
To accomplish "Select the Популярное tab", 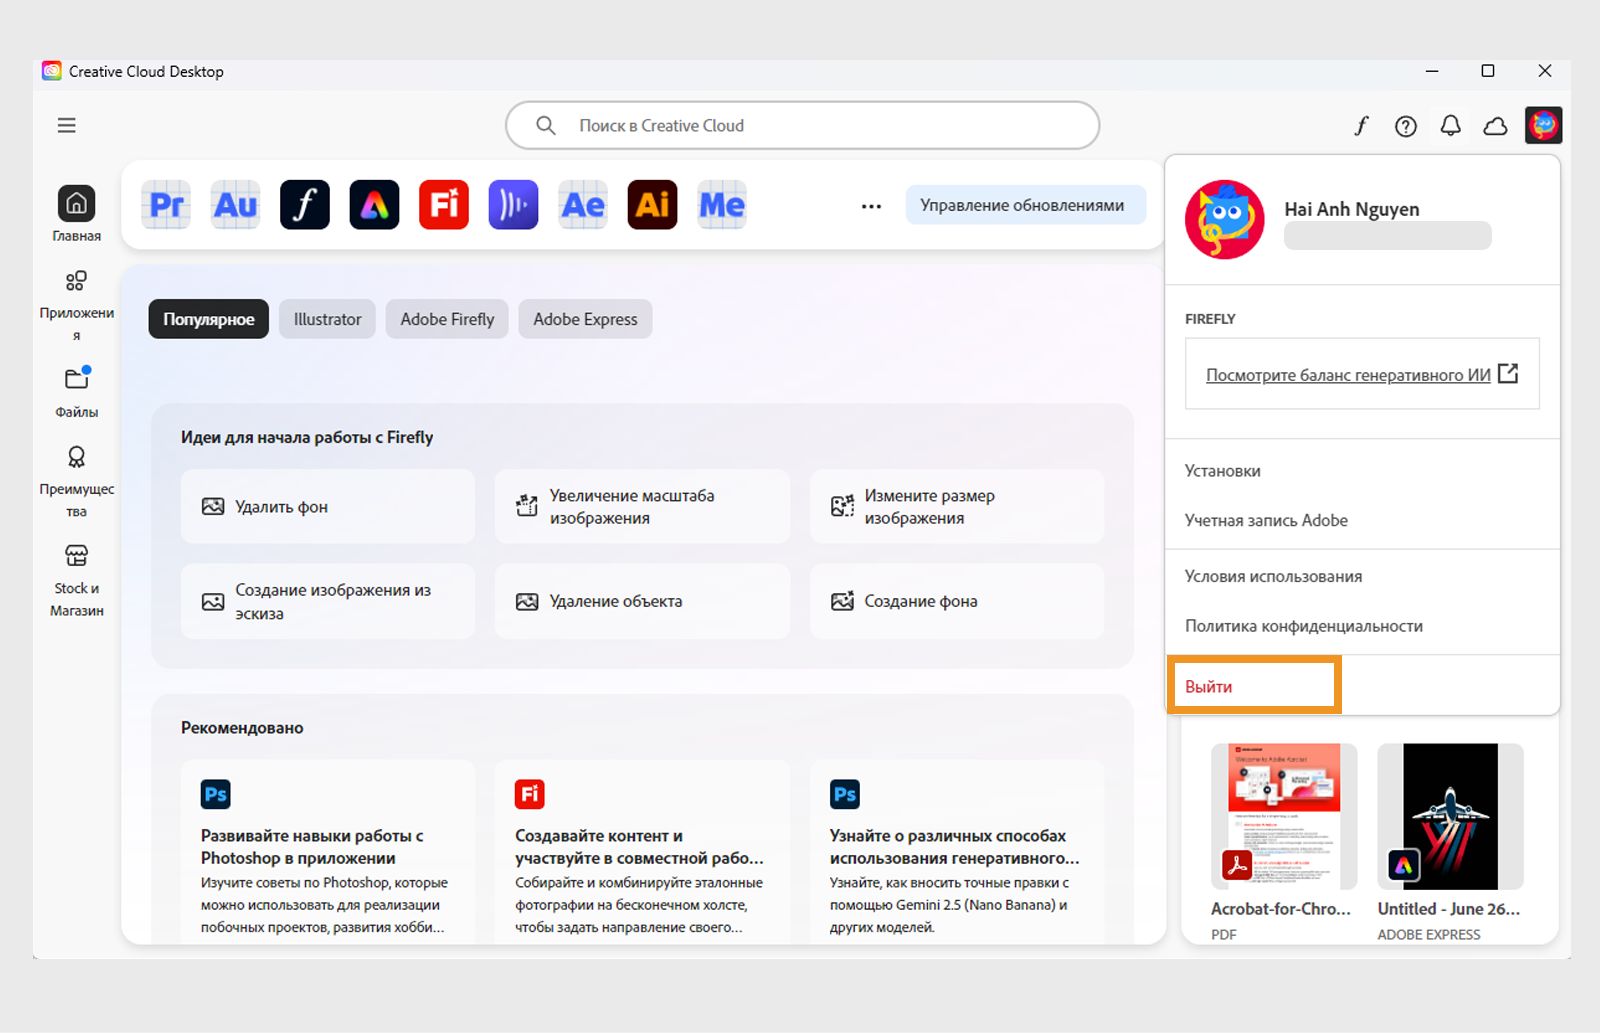I will pos(209,319).
